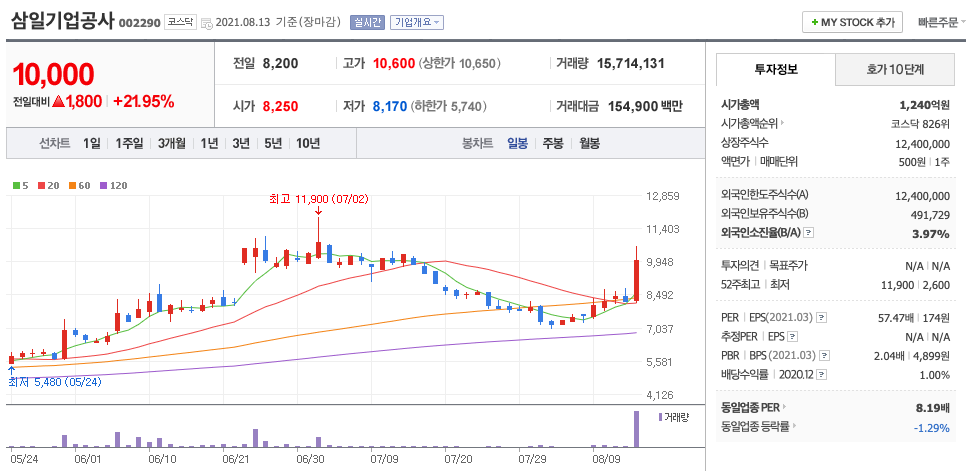Click the +21.95% change rate
This screenshot has height=471, width=972.
tap(143, 102)
